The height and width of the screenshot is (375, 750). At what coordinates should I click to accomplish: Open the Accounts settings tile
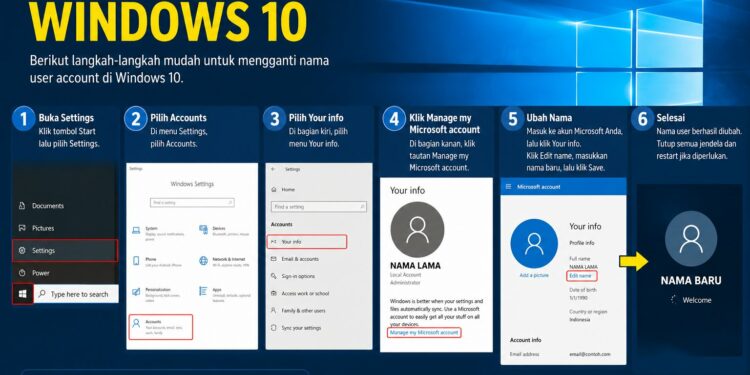coord(161,327)
